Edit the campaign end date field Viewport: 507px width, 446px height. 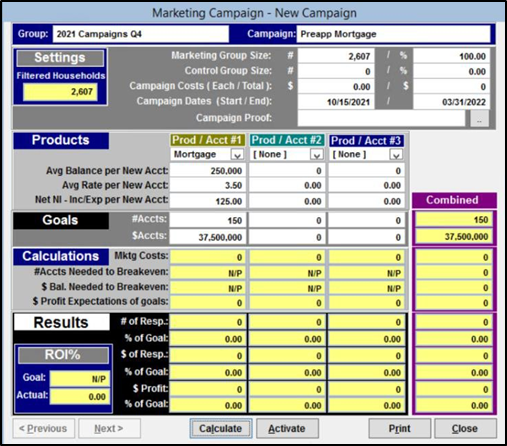pyautogui.click(x=451, y=102)
